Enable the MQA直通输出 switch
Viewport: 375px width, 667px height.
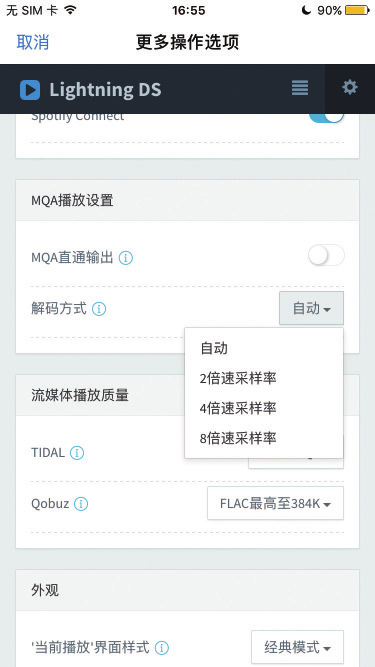pos(326,255)
